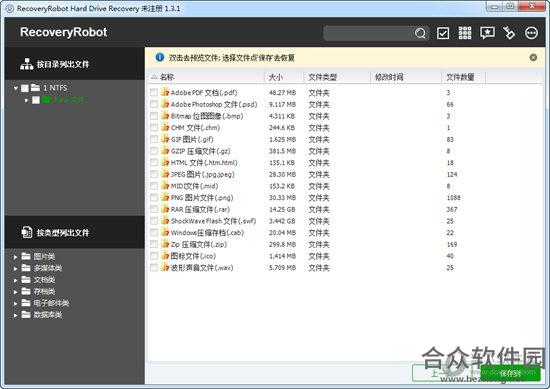Click the CHM (.chm) folder icon
This screenshot has width=550, height=389.
165,127
